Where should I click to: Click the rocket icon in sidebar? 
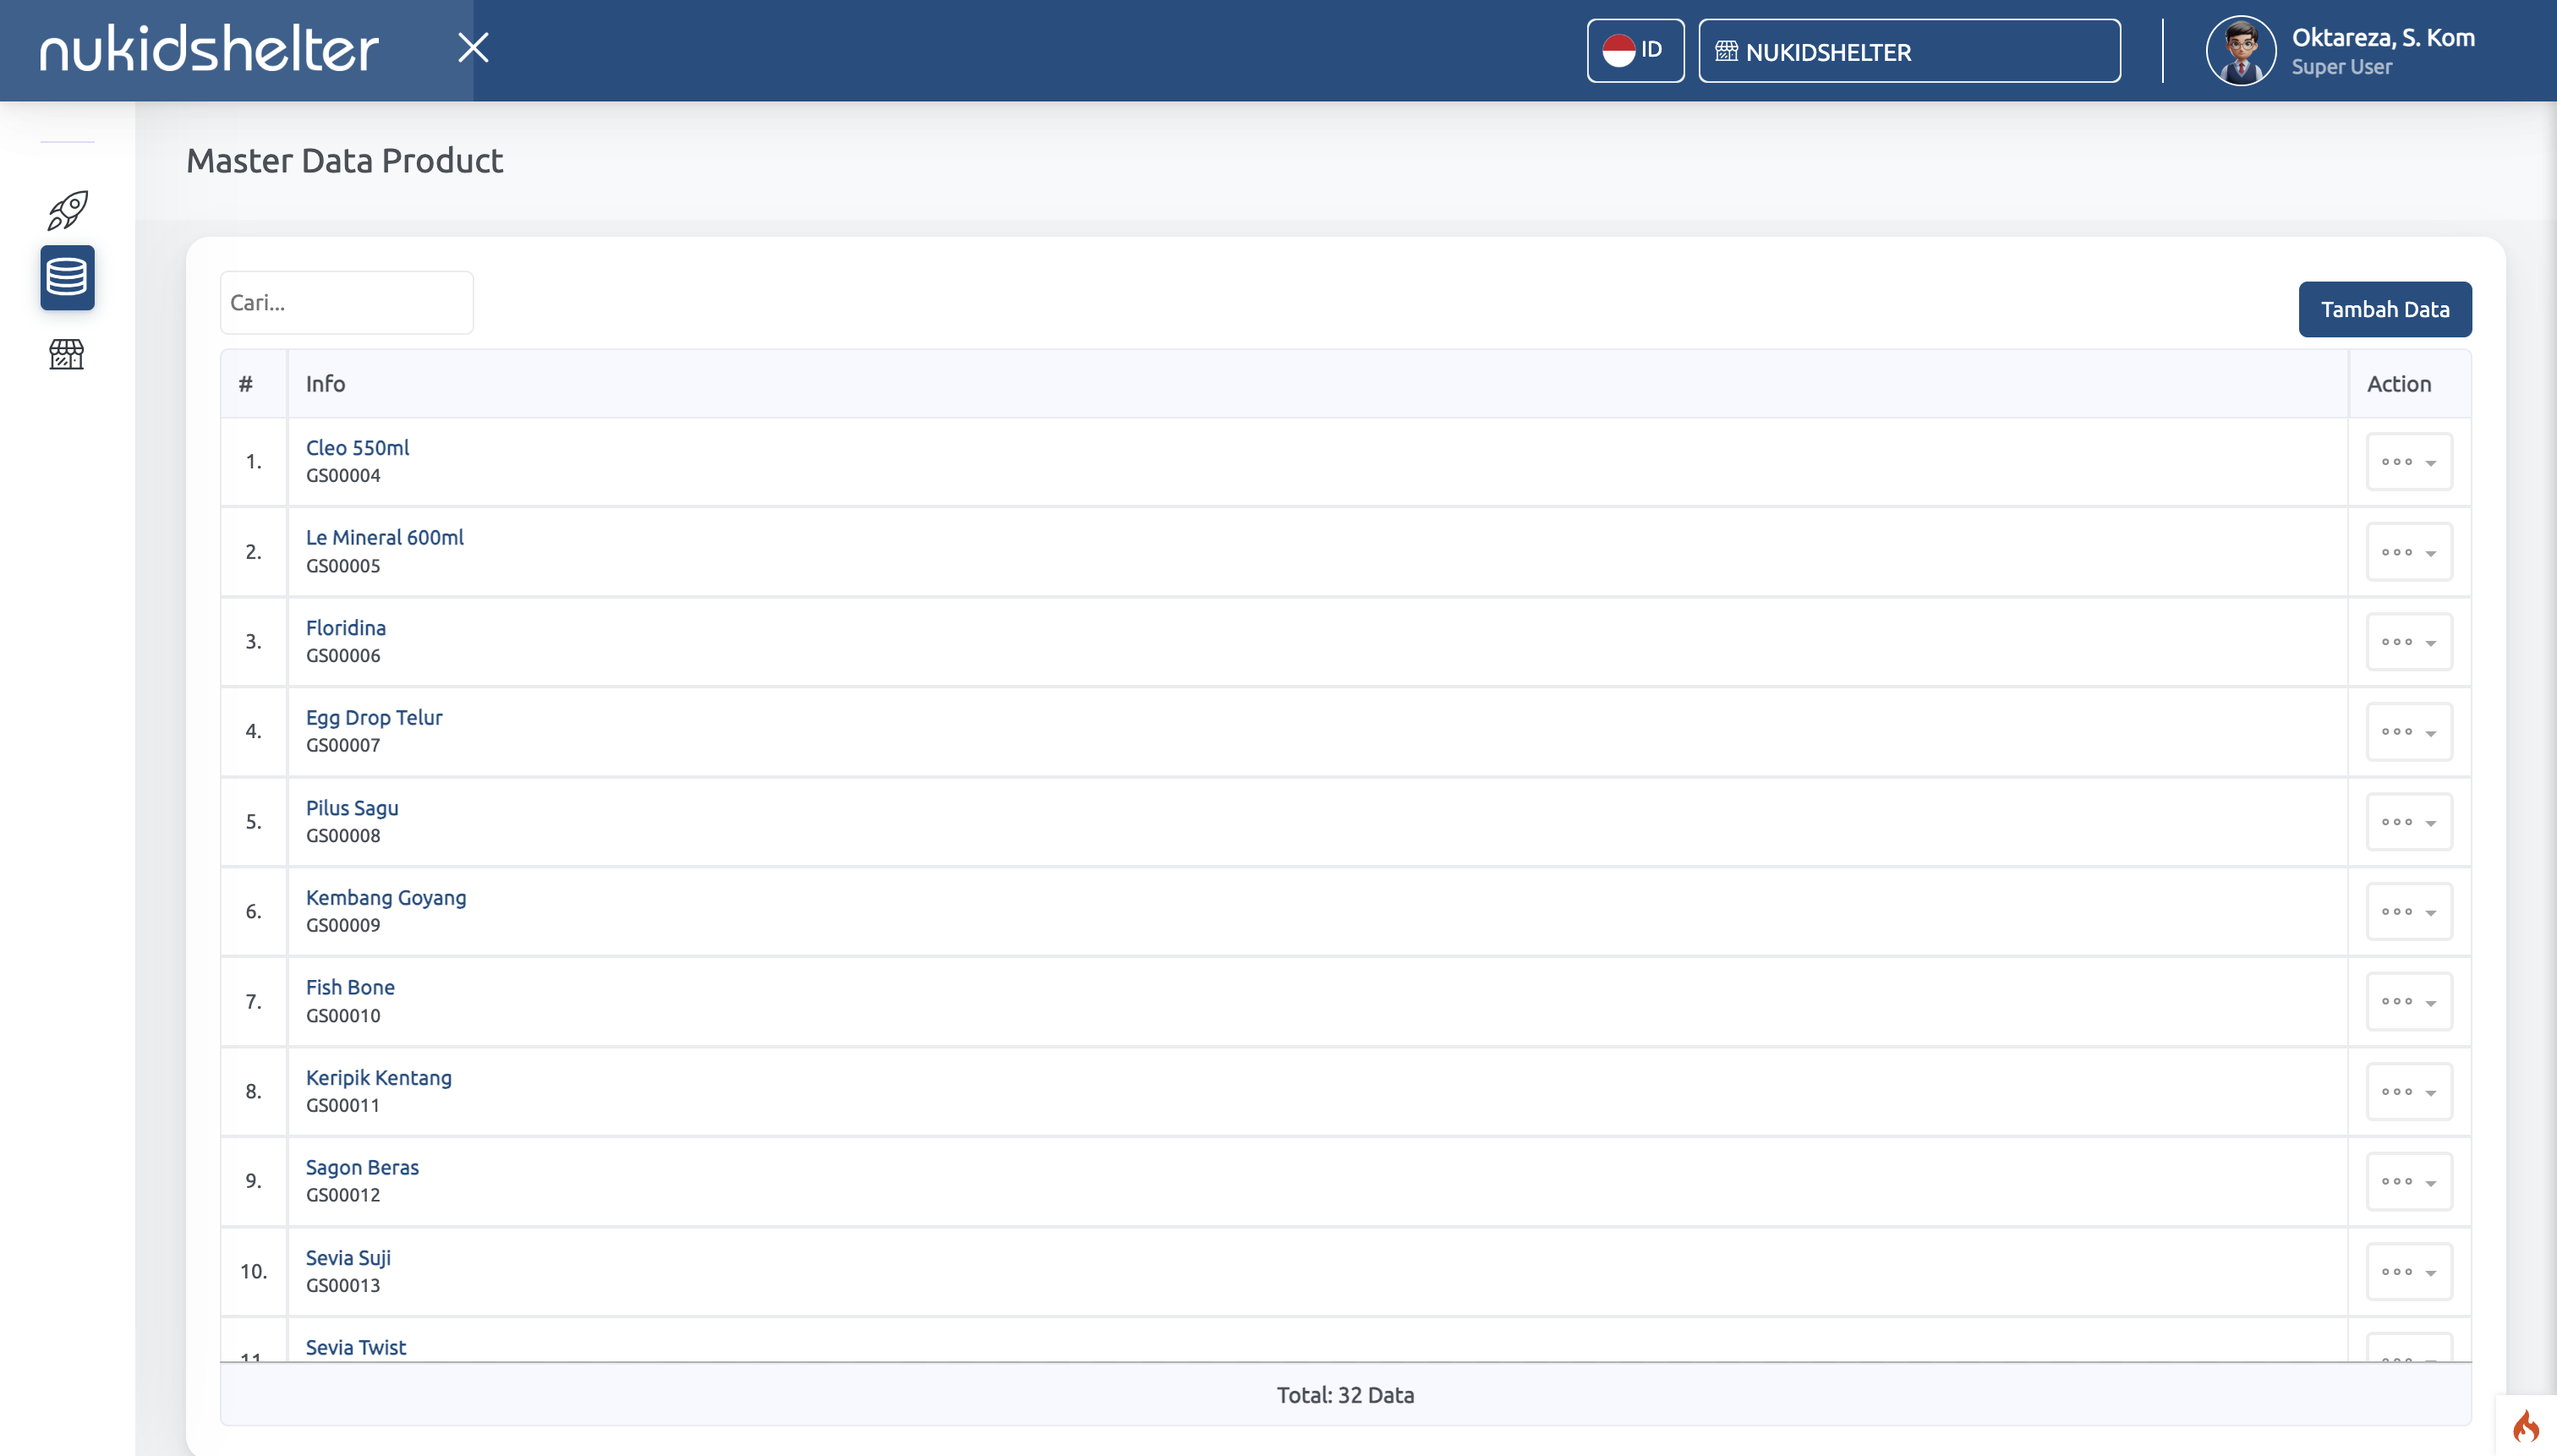click(67, 210)
